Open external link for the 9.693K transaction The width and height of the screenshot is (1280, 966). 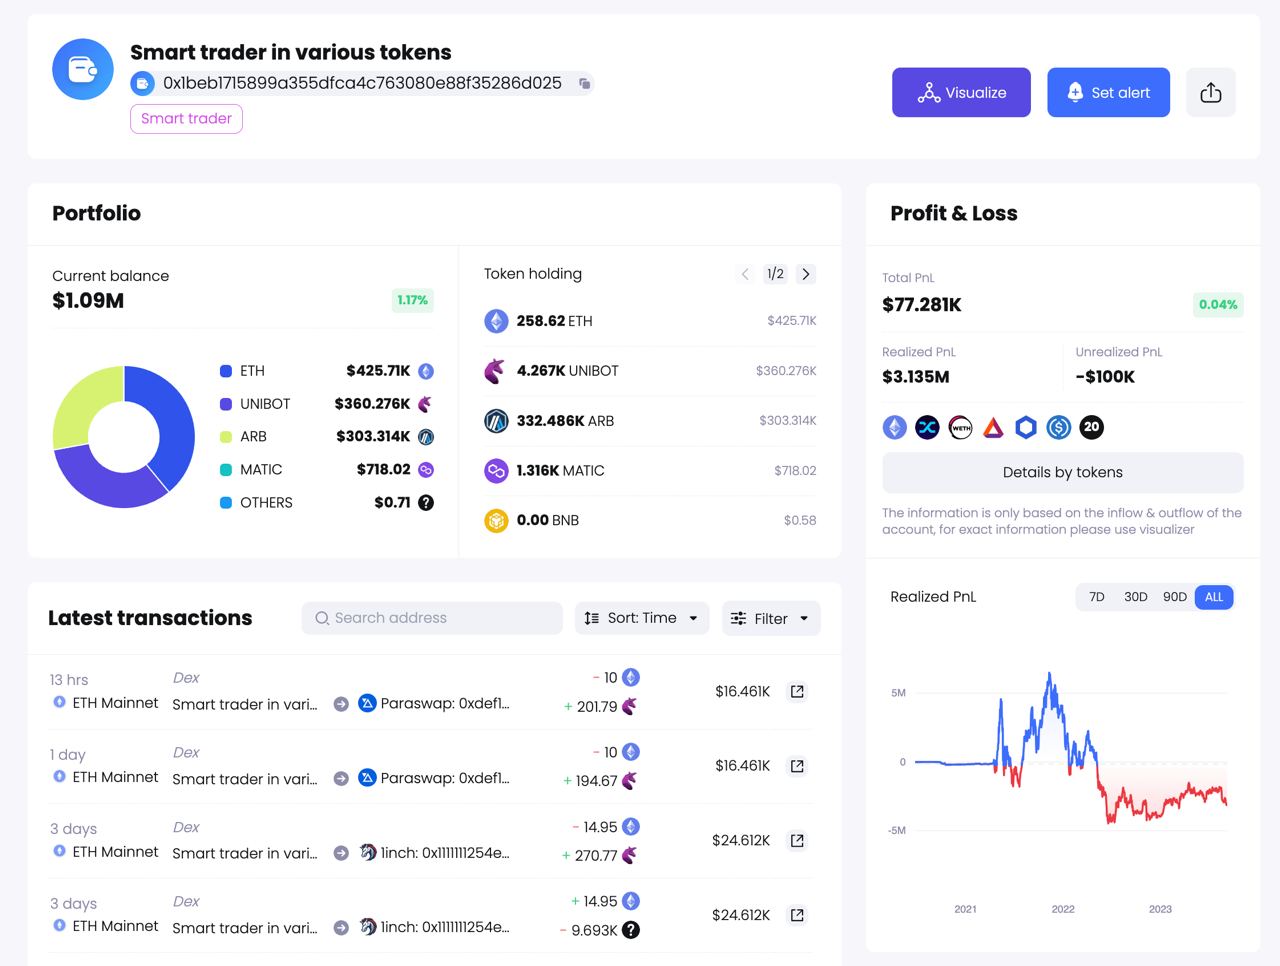pyautogui.click(x=797, y=915)
